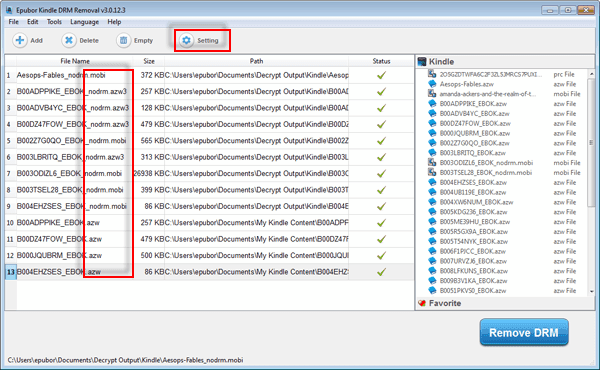This screenshot has width=600, height=370.
Task: Click the Delete toolbar button
Action: 80,40
